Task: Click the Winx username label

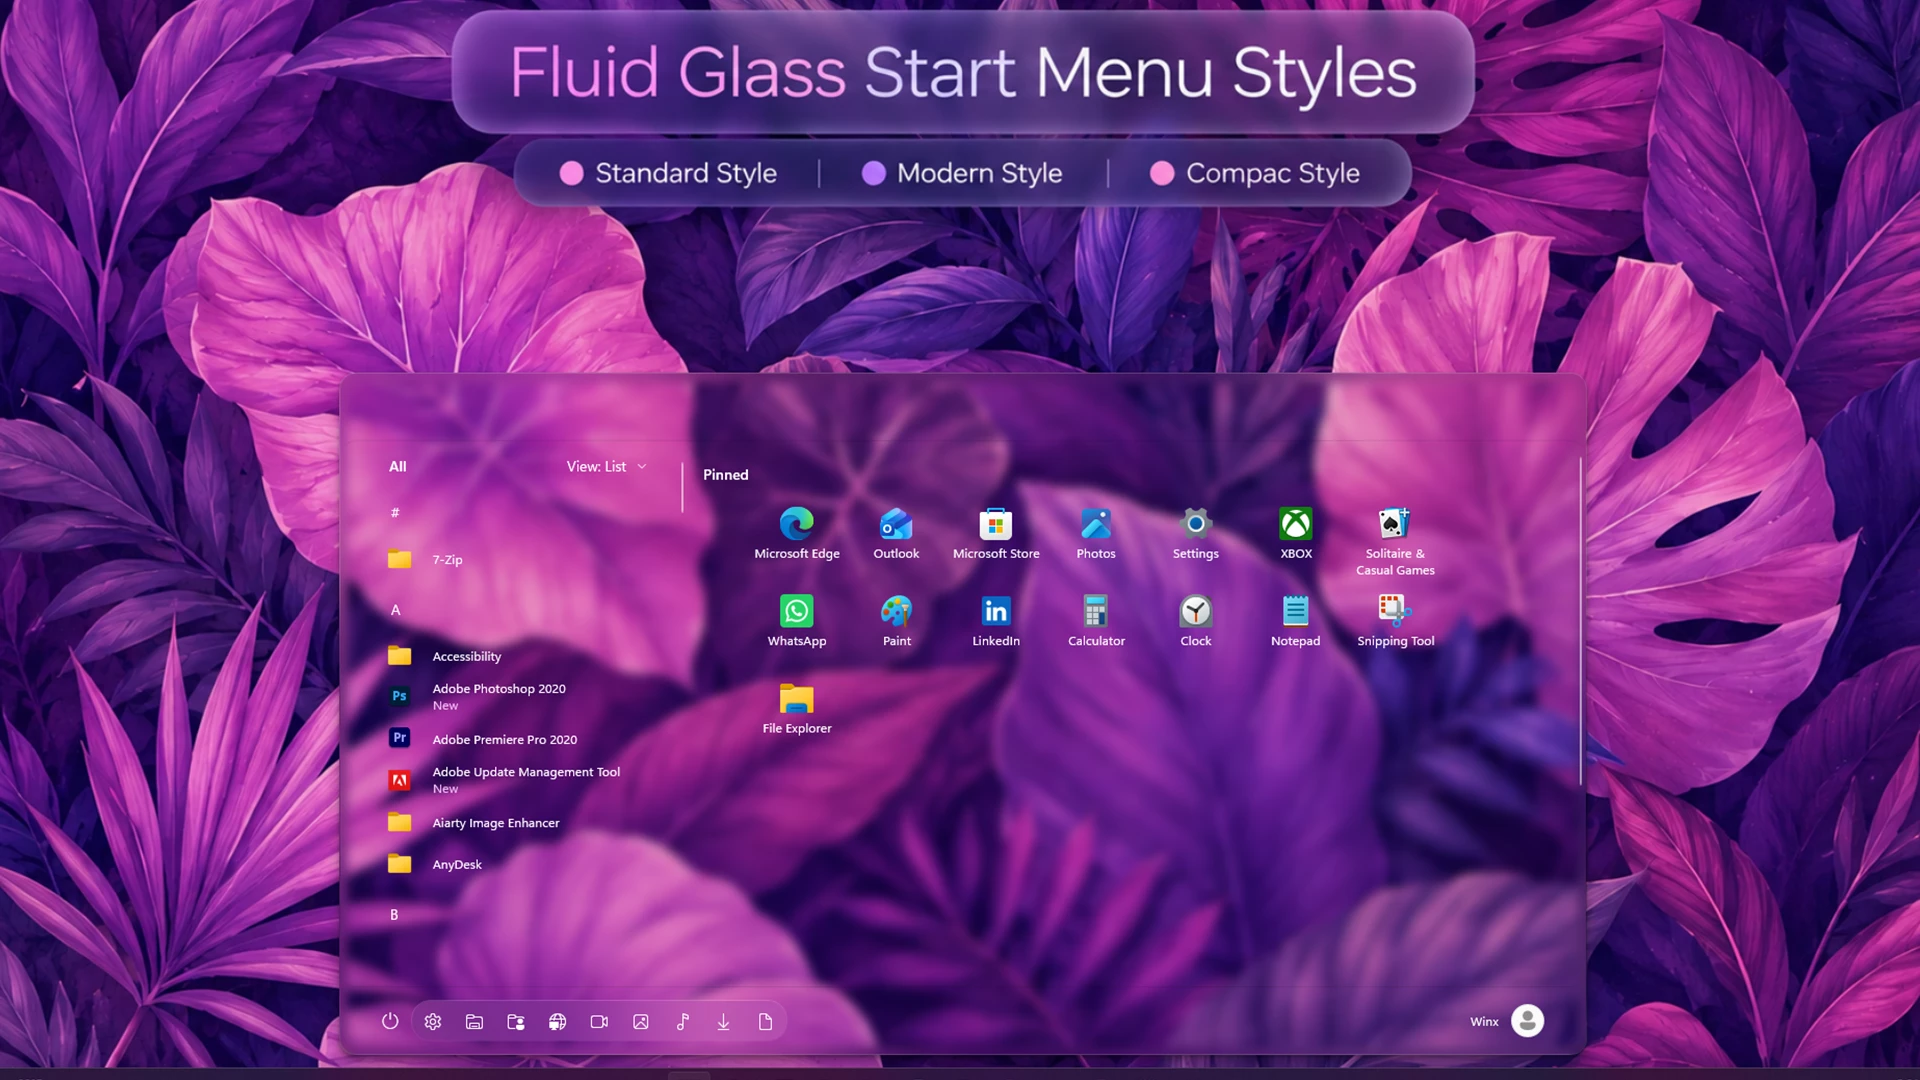Action: tap(1484, 1021)
